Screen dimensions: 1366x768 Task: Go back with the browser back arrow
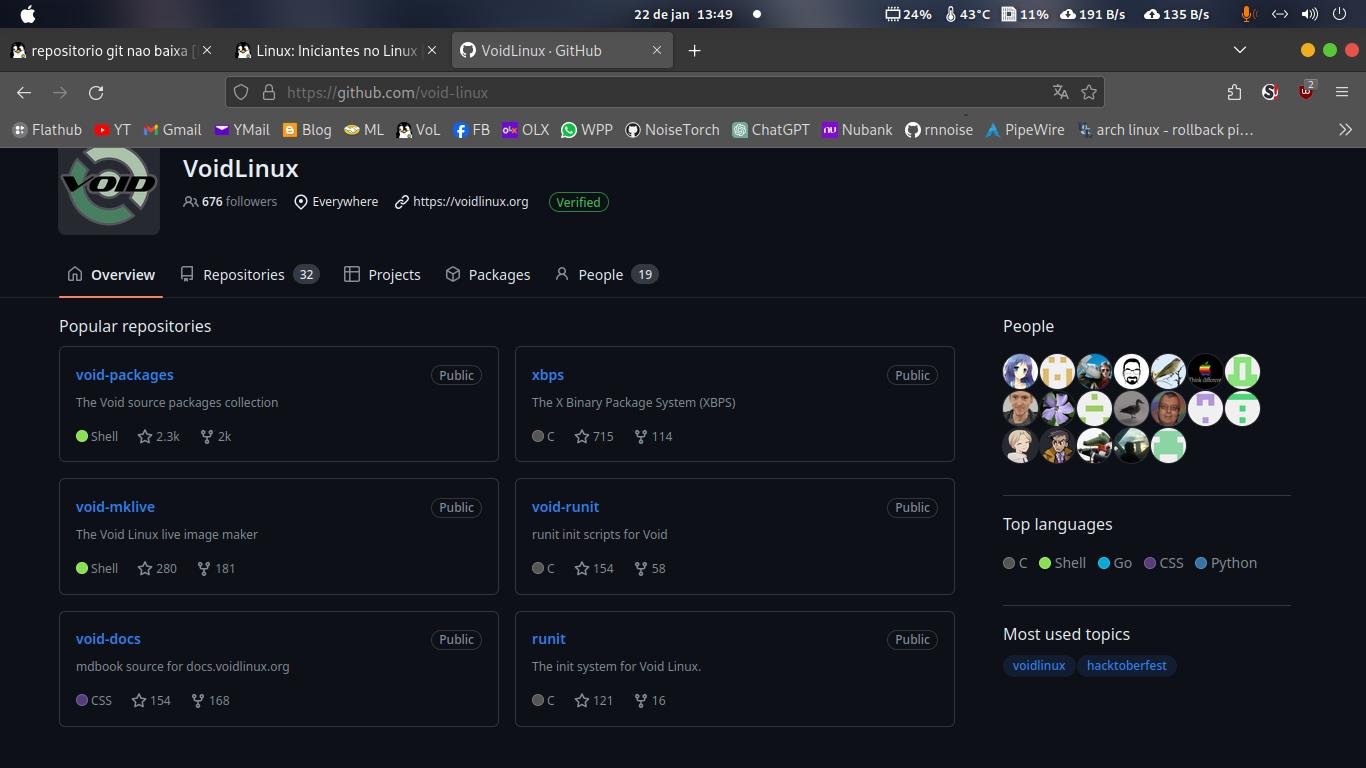point(24,92)
